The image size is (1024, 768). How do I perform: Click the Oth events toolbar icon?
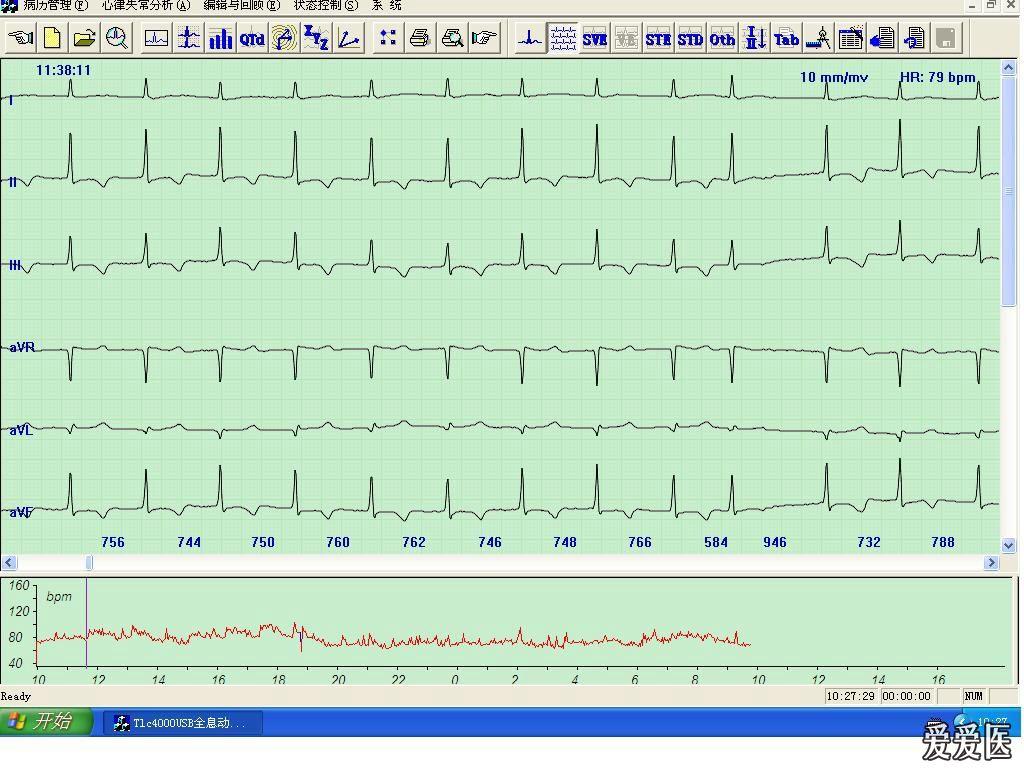point(722,39)
